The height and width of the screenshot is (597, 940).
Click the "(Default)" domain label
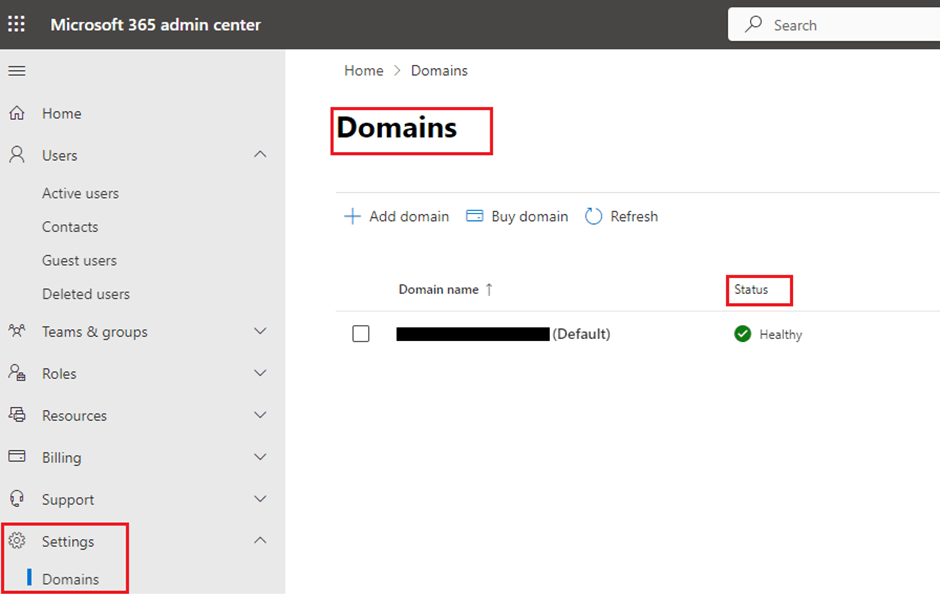[x=582, y=334]
